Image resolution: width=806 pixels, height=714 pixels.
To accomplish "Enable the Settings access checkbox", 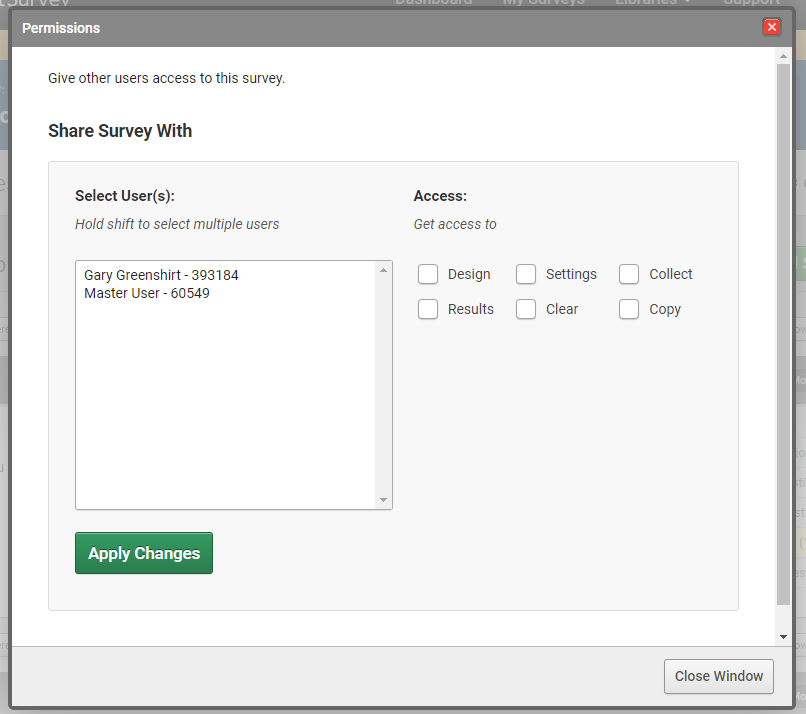I will [526, 273].
